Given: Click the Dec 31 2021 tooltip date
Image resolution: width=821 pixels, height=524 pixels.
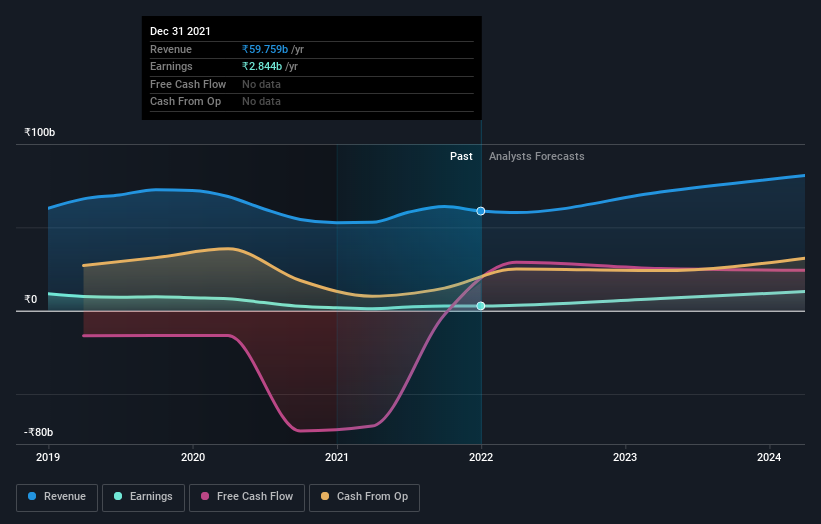Looking at the screenshot, I should click(180, 31).
